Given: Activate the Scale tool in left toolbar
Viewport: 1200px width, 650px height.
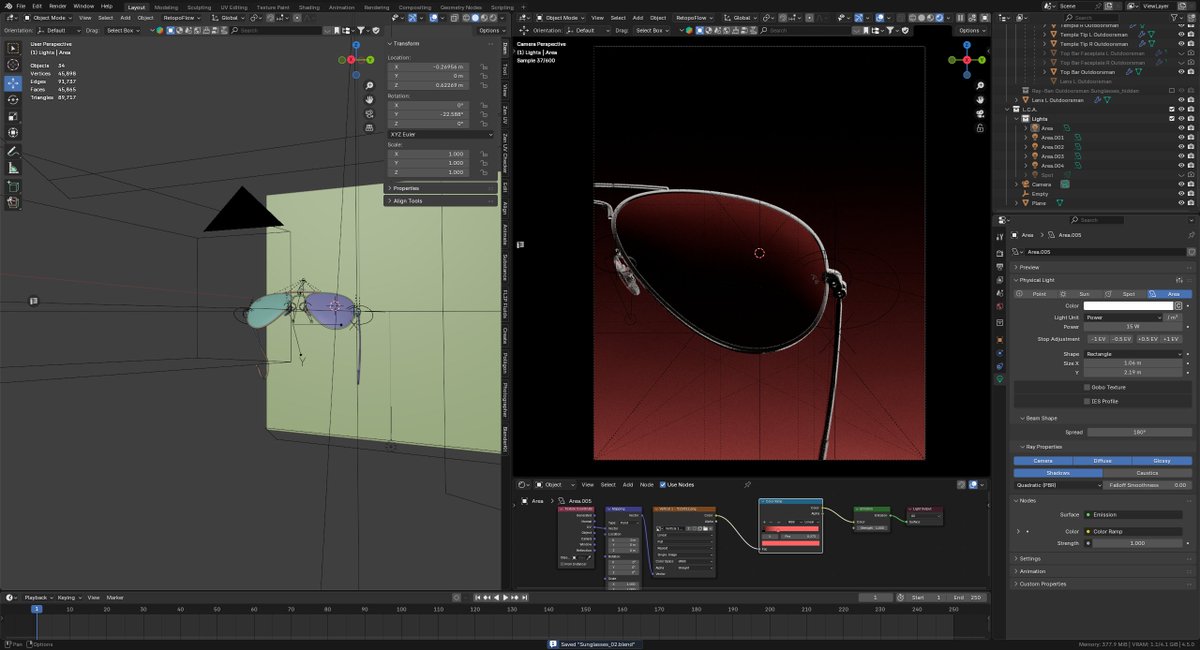Looking at the screenshot, I should click(x=13, y=116).
